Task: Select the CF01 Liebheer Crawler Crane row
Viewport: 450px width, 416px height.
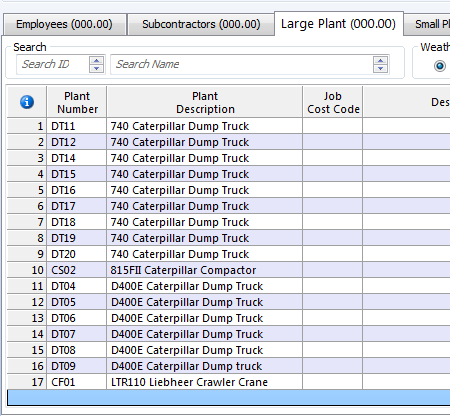Action: tap(228, 382)
